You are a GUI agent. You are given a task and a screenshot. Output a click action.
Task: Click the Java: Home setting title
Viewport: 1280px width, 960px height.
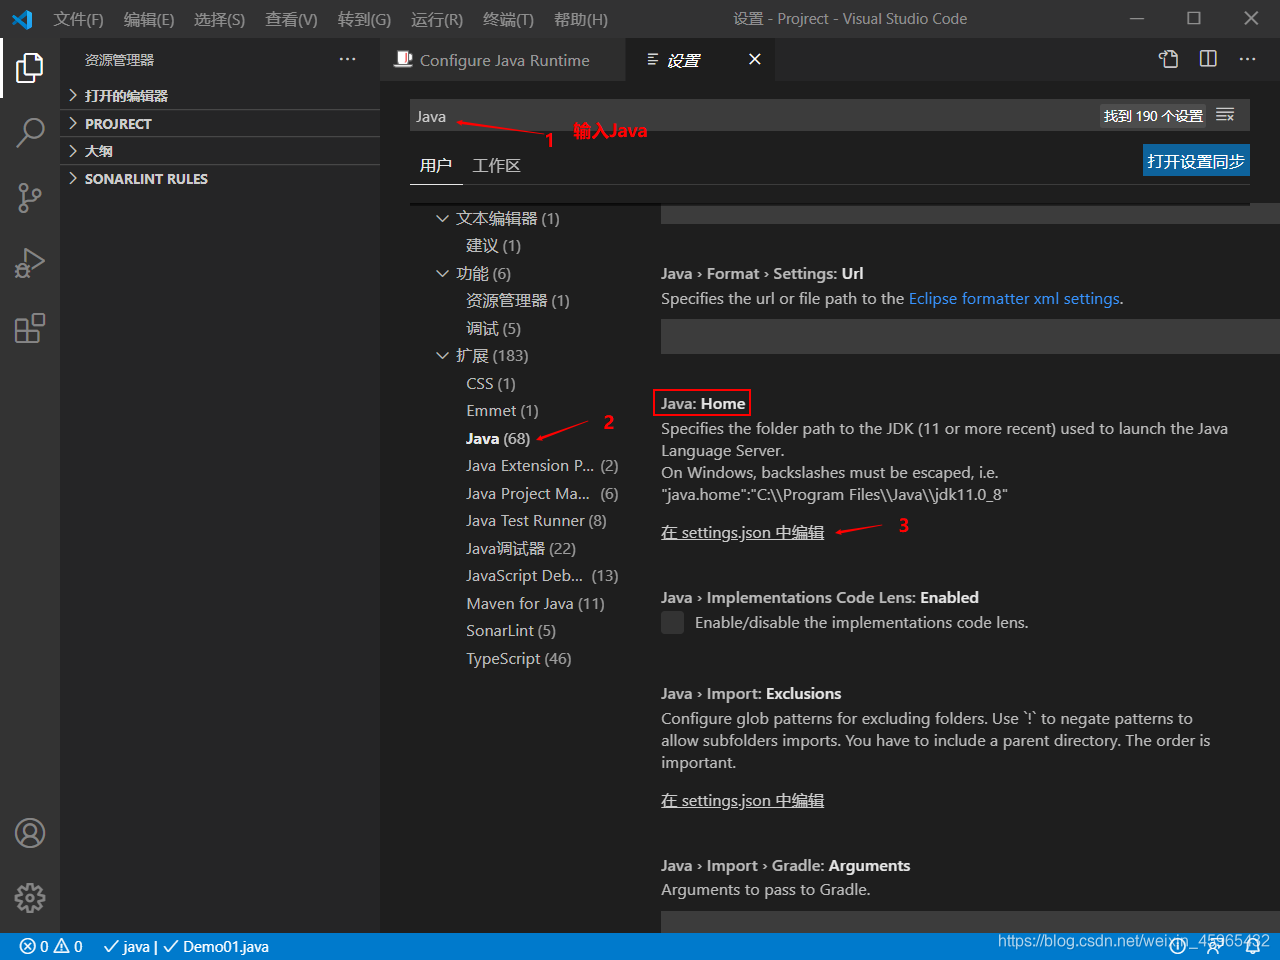tap(703, 403)
